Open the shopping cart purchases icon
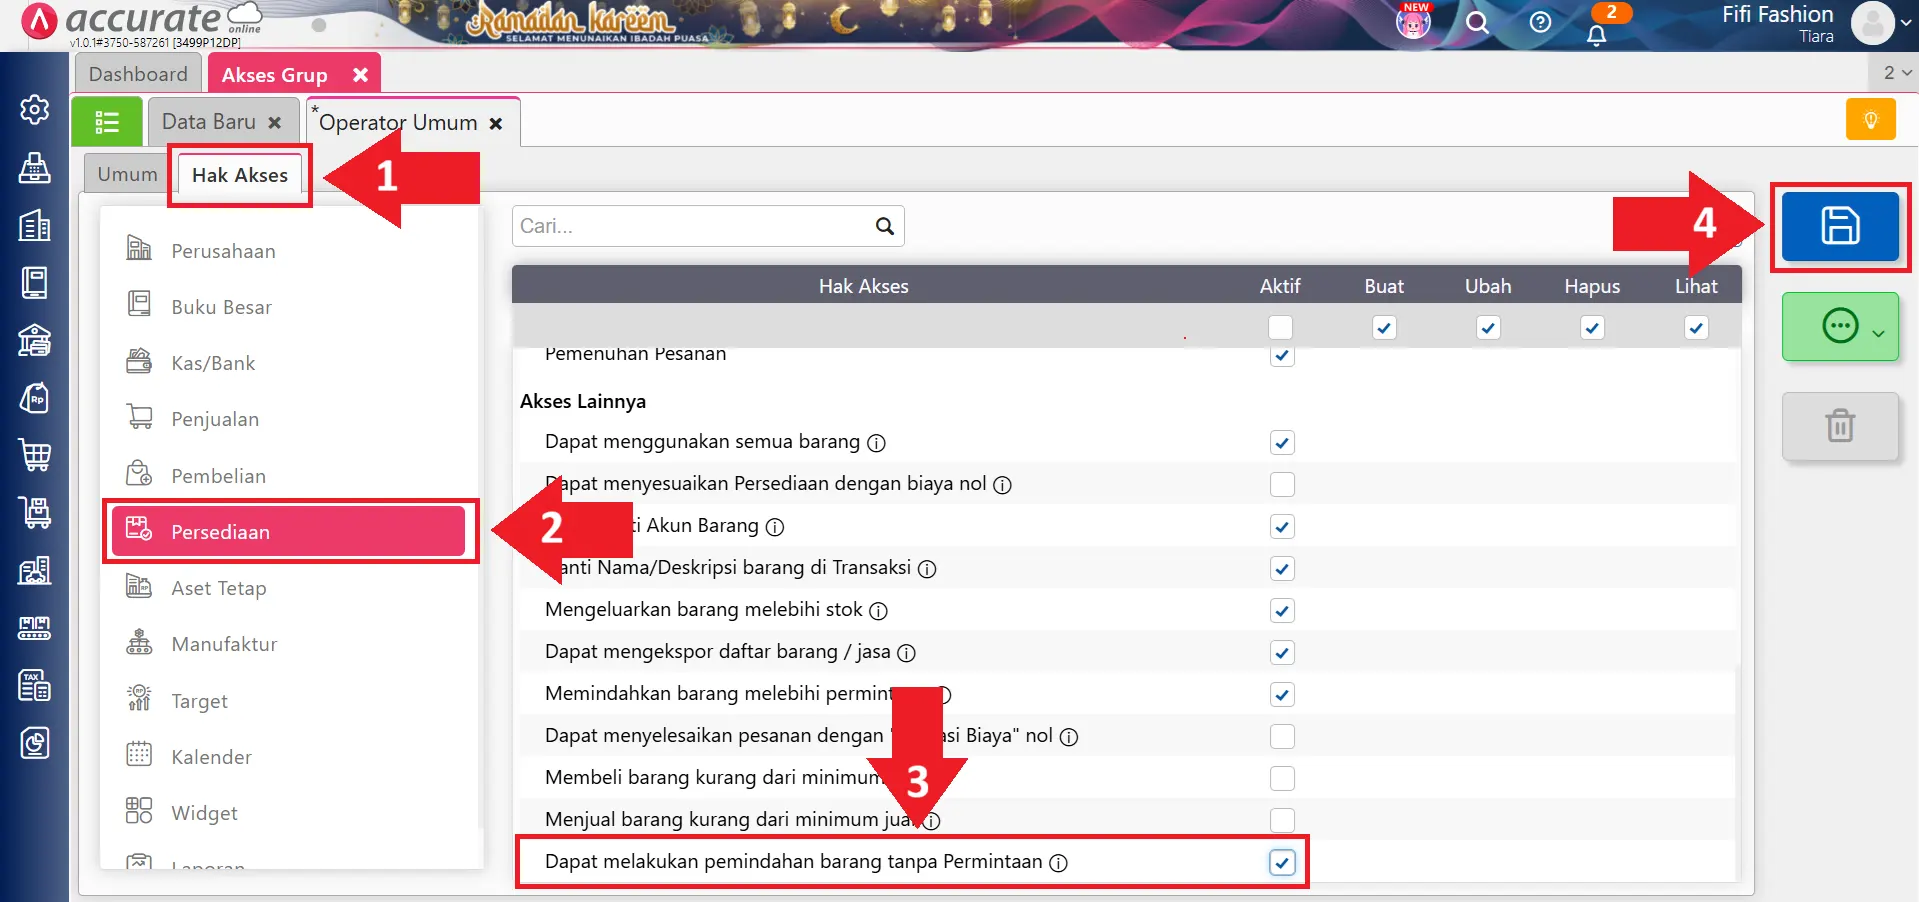 (x=34, y=455)
